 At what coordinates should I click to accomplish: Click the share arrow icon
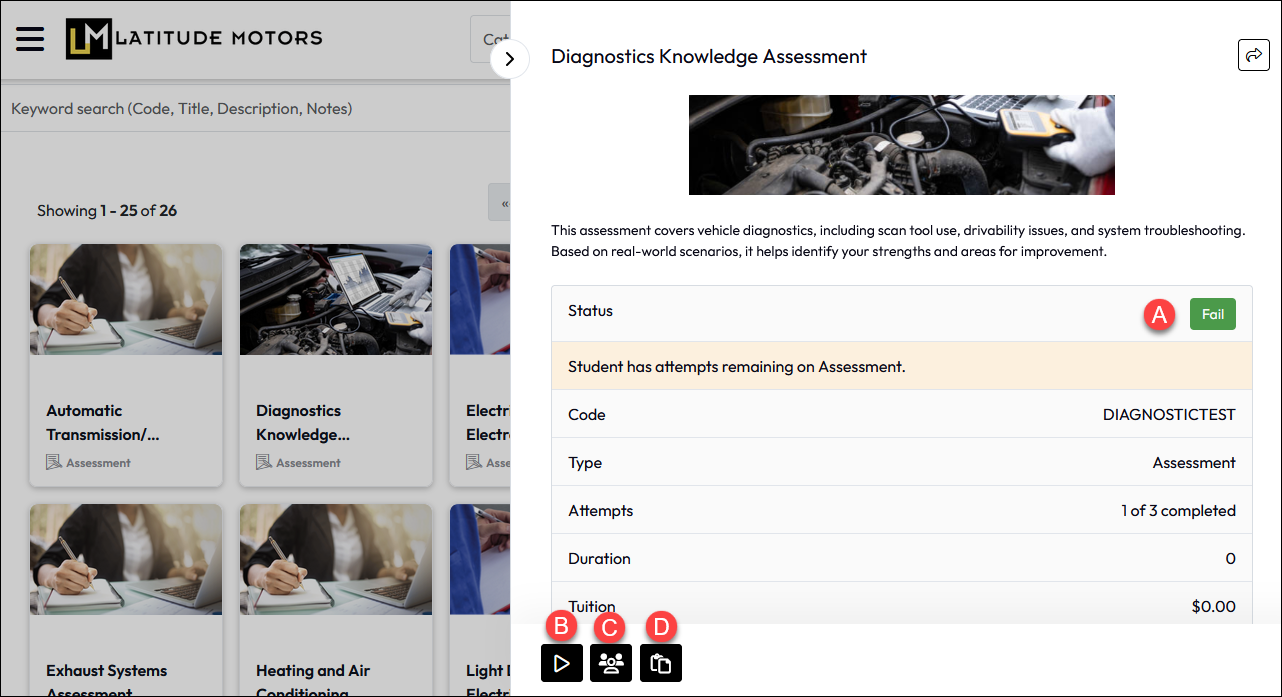click(x=1253, y=55)
